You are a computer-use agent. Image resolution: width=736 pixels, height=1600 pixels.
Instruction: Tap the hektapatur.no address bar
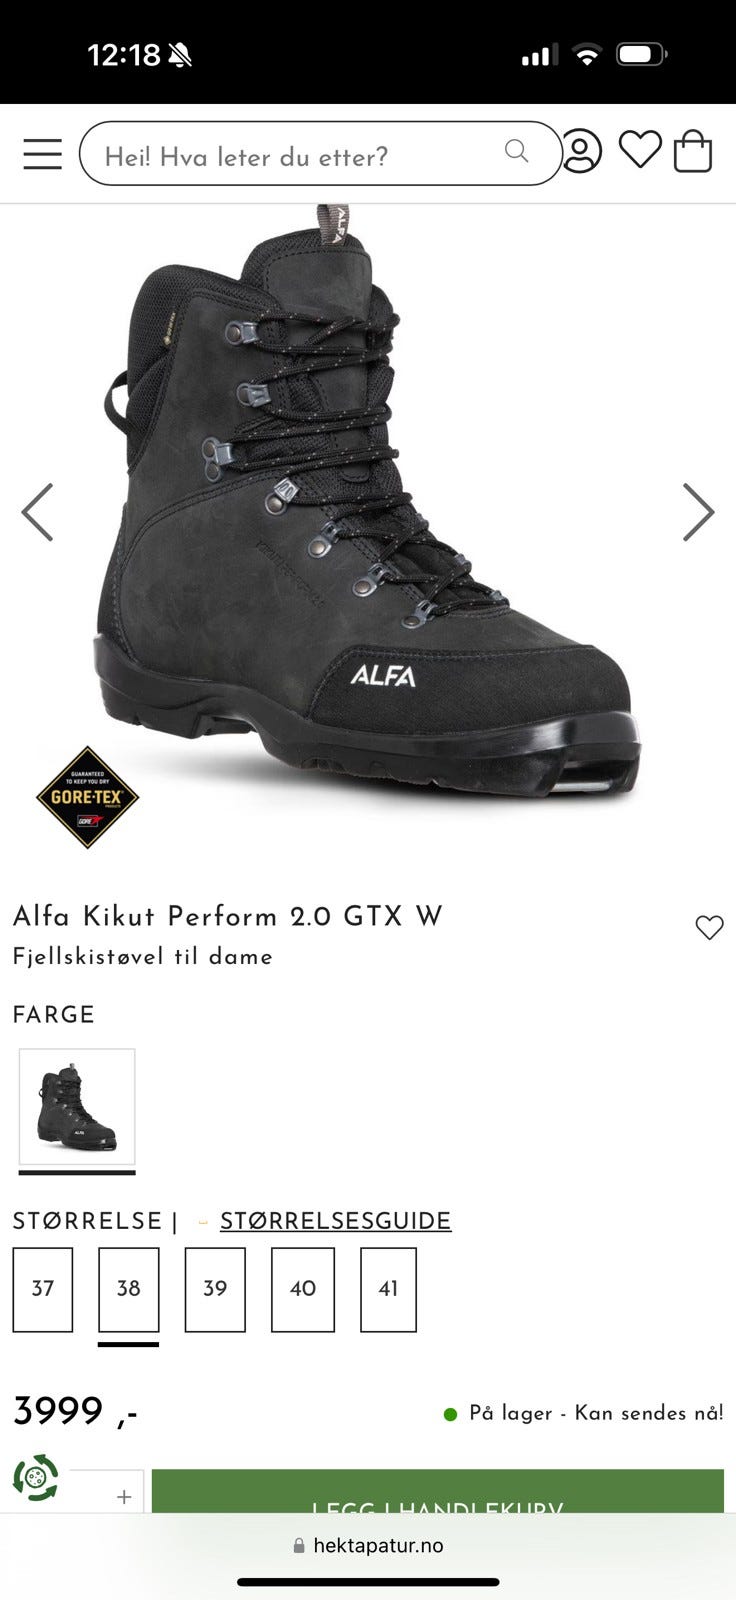coord(368,1545)
